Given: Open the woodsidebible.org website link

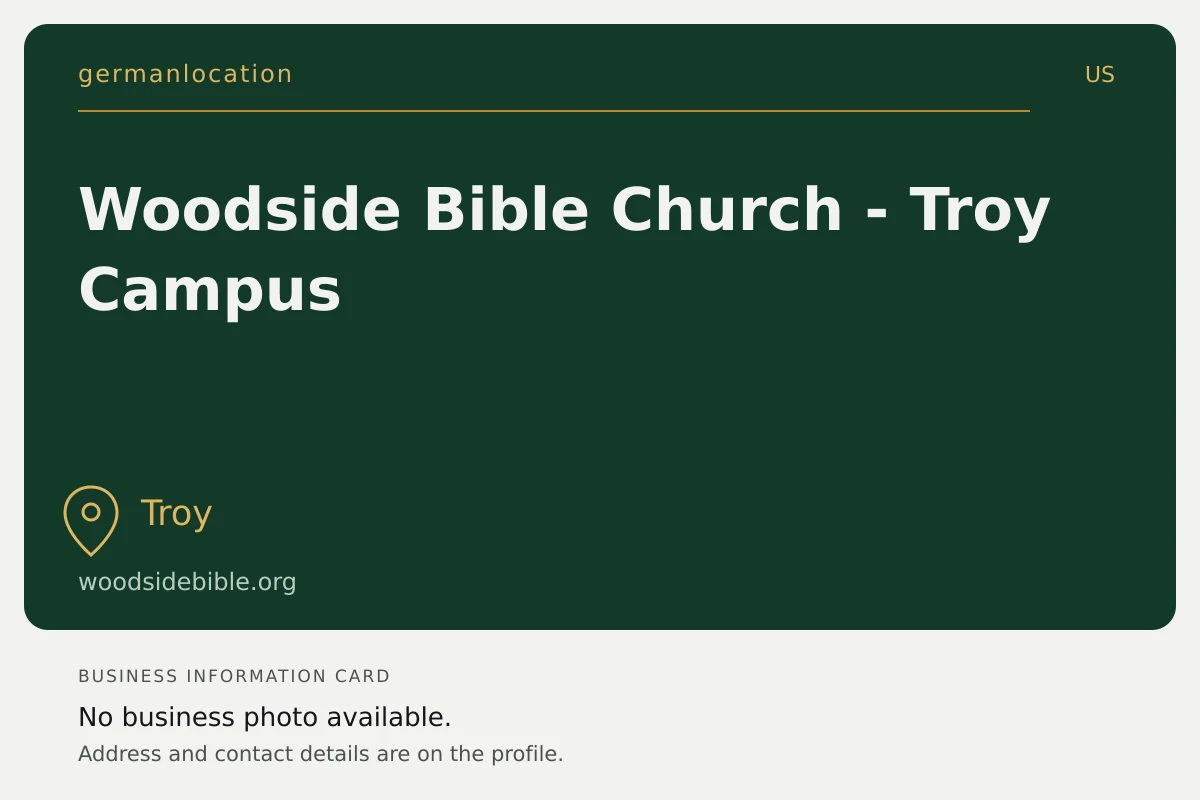Looking at the screenshot, I should (187, 582).
